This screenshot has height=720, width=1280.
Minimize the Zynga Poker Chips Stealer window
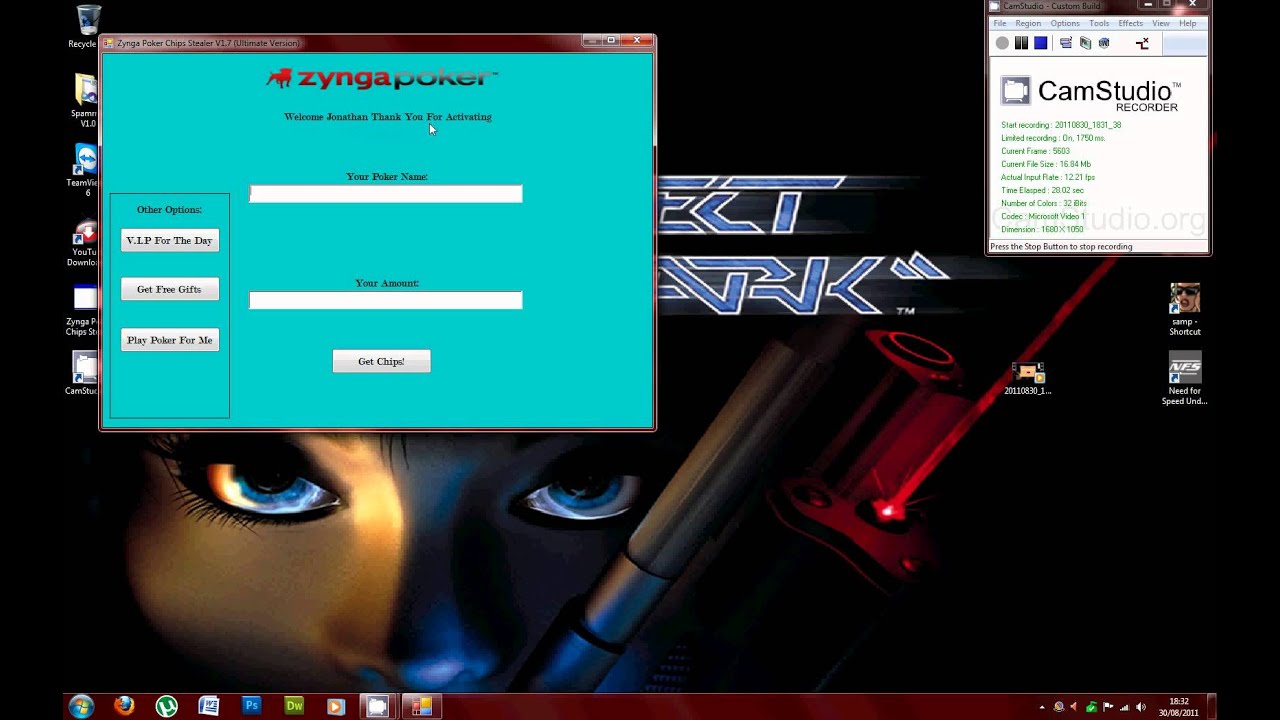point(591,41)
